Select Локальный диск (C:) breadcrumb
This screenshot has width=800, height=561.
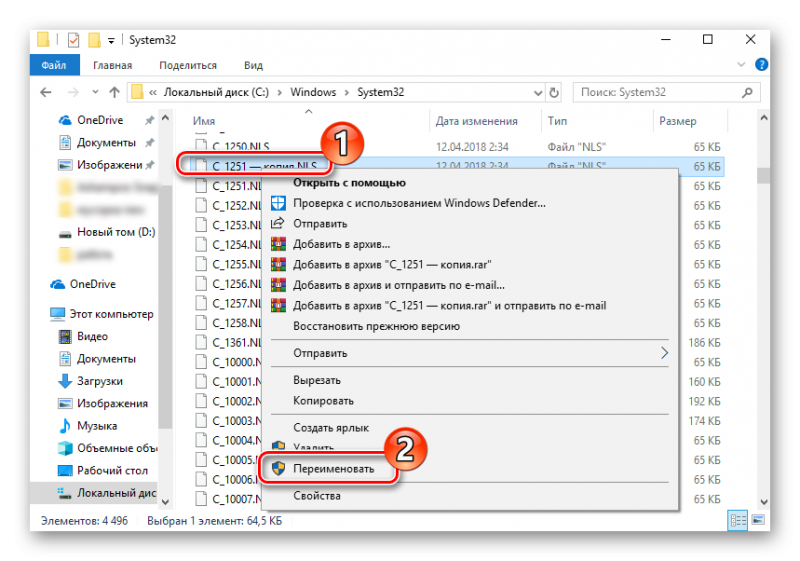click(216, 92)
